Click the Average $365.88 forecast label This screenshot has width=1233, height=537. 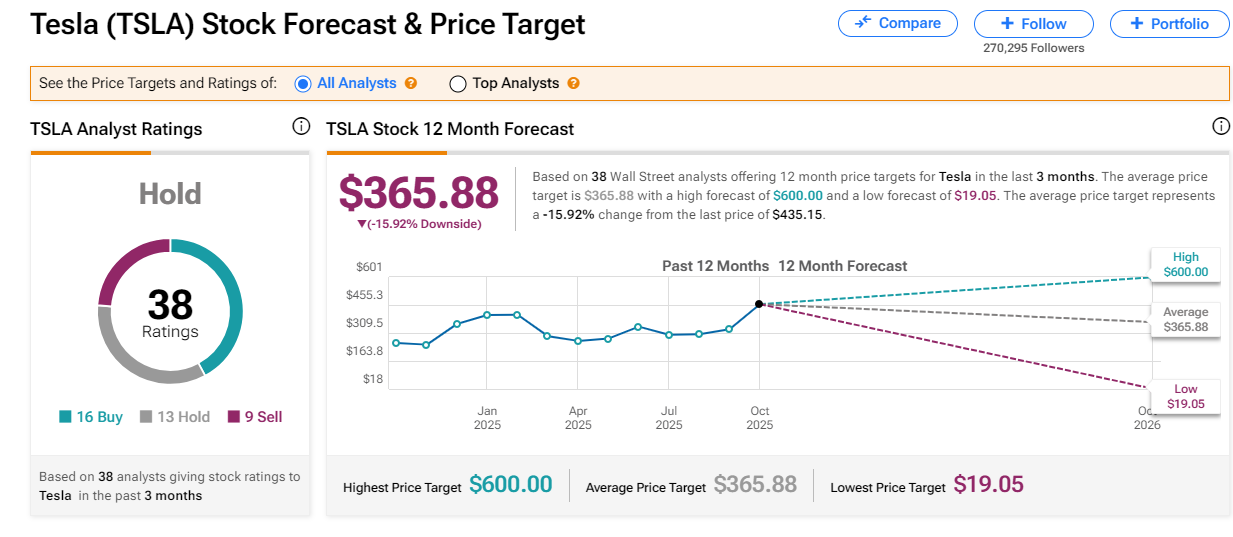click(1185, 320)
